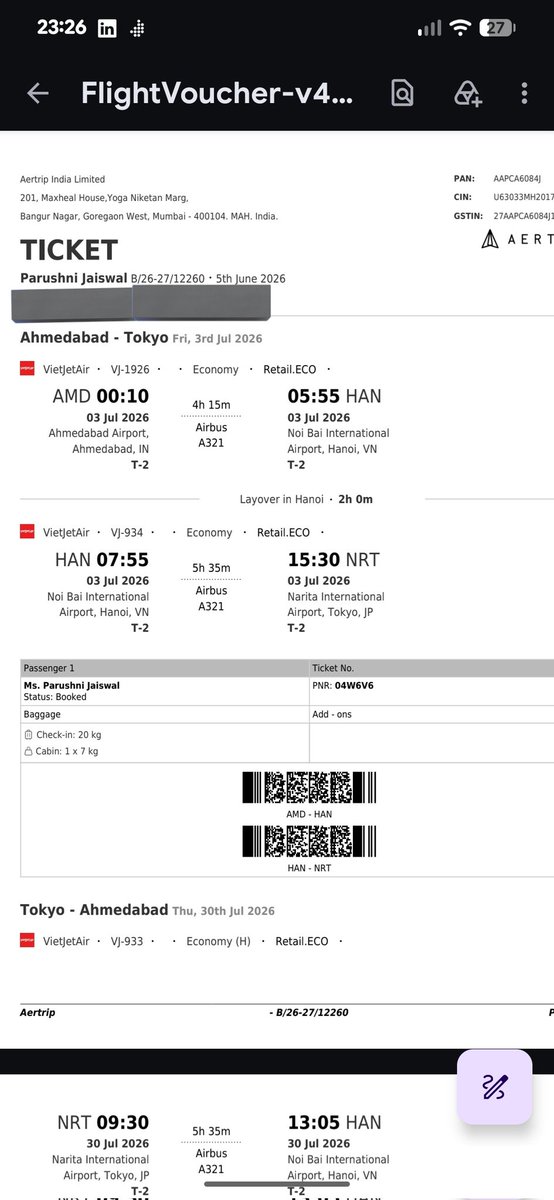The height and width of the screenshot is (1200, 554).
Task: Tap the VietJetAir logo next to VJ-934
Action: 26,532
